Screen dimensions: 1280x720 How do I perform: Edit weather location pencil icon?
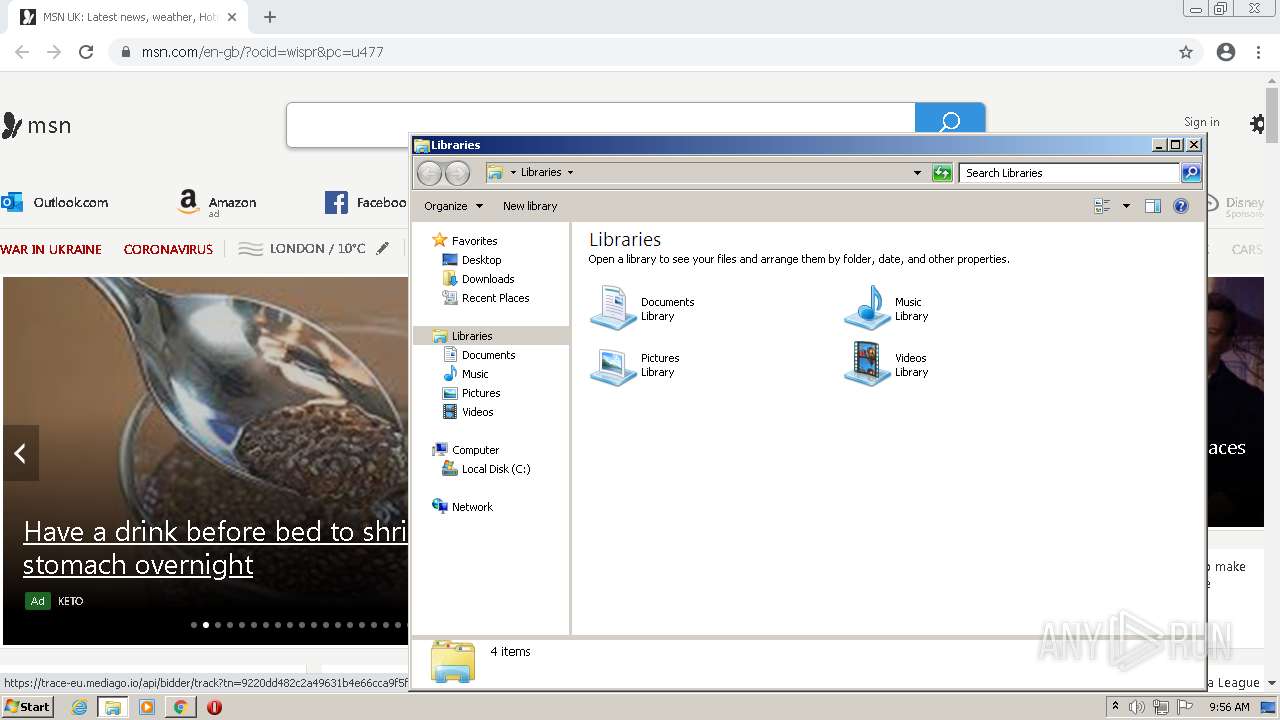[383, 248]
